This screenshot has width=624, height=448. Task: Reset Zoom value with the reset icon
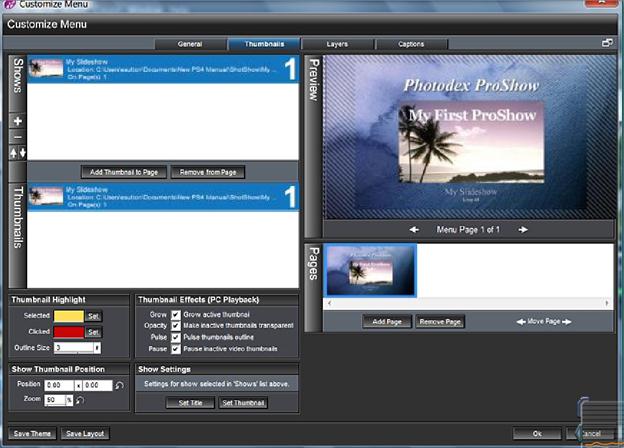tap(80, 400)
